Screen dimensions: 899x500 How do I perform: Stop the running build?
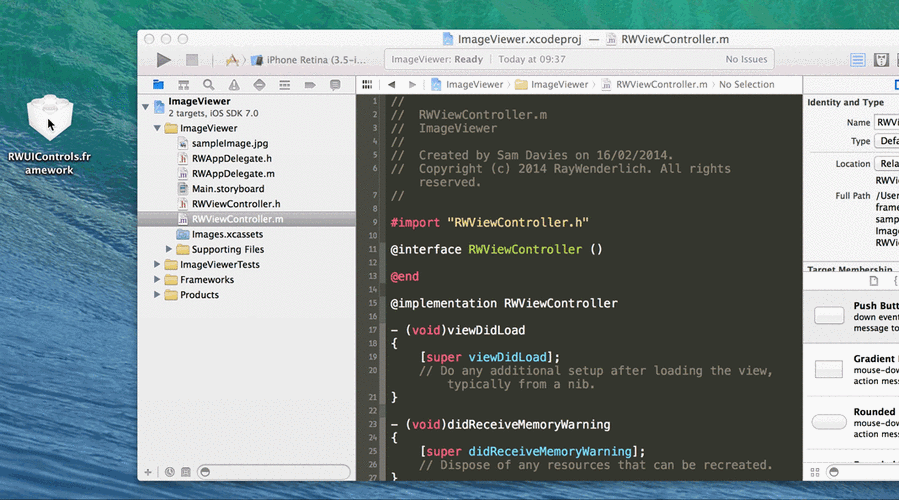(x=192, y=60)
